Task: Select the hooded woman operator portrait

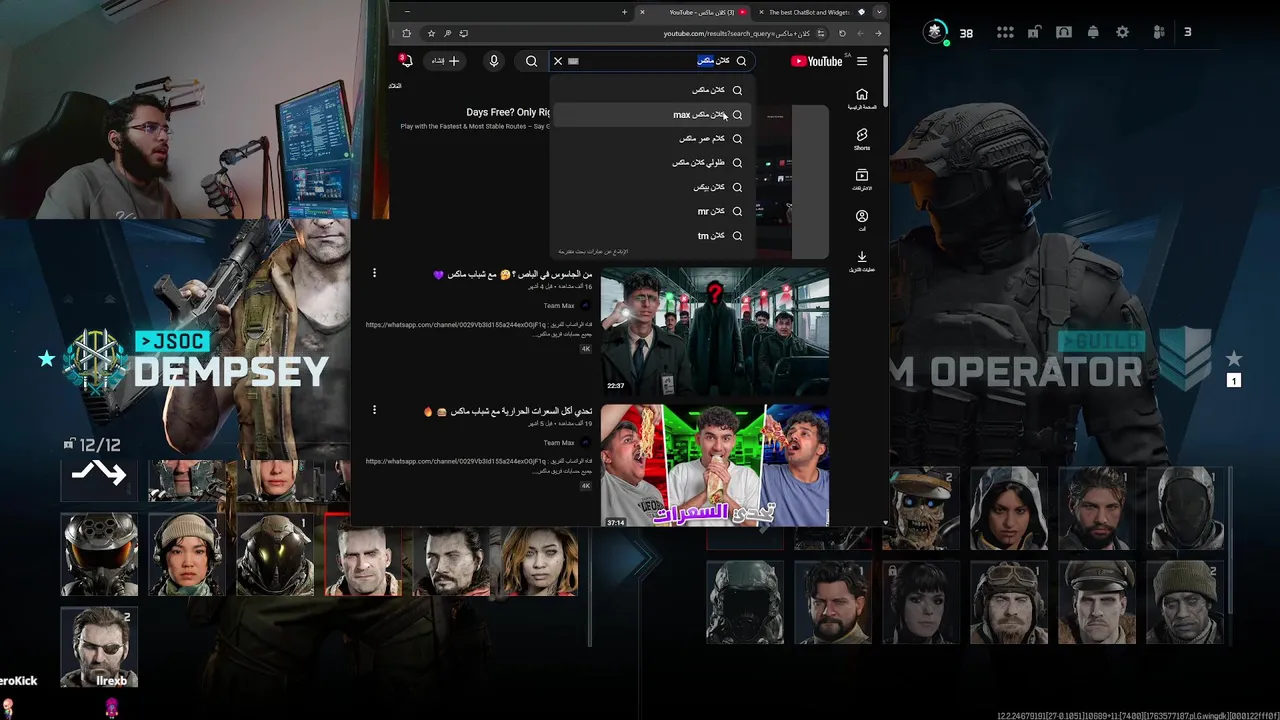Action: [x=1009, y=508]
